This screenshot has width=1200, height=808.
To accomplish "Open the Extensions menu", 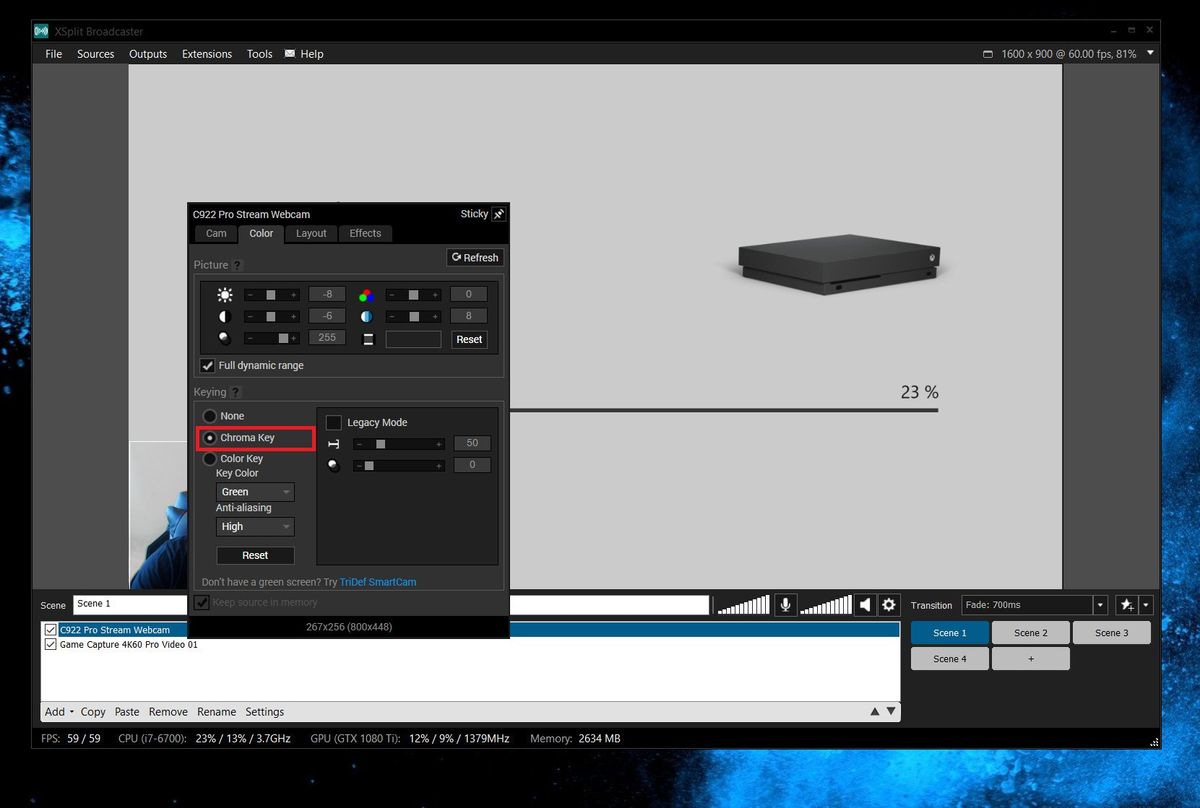I will pos(206,53).
